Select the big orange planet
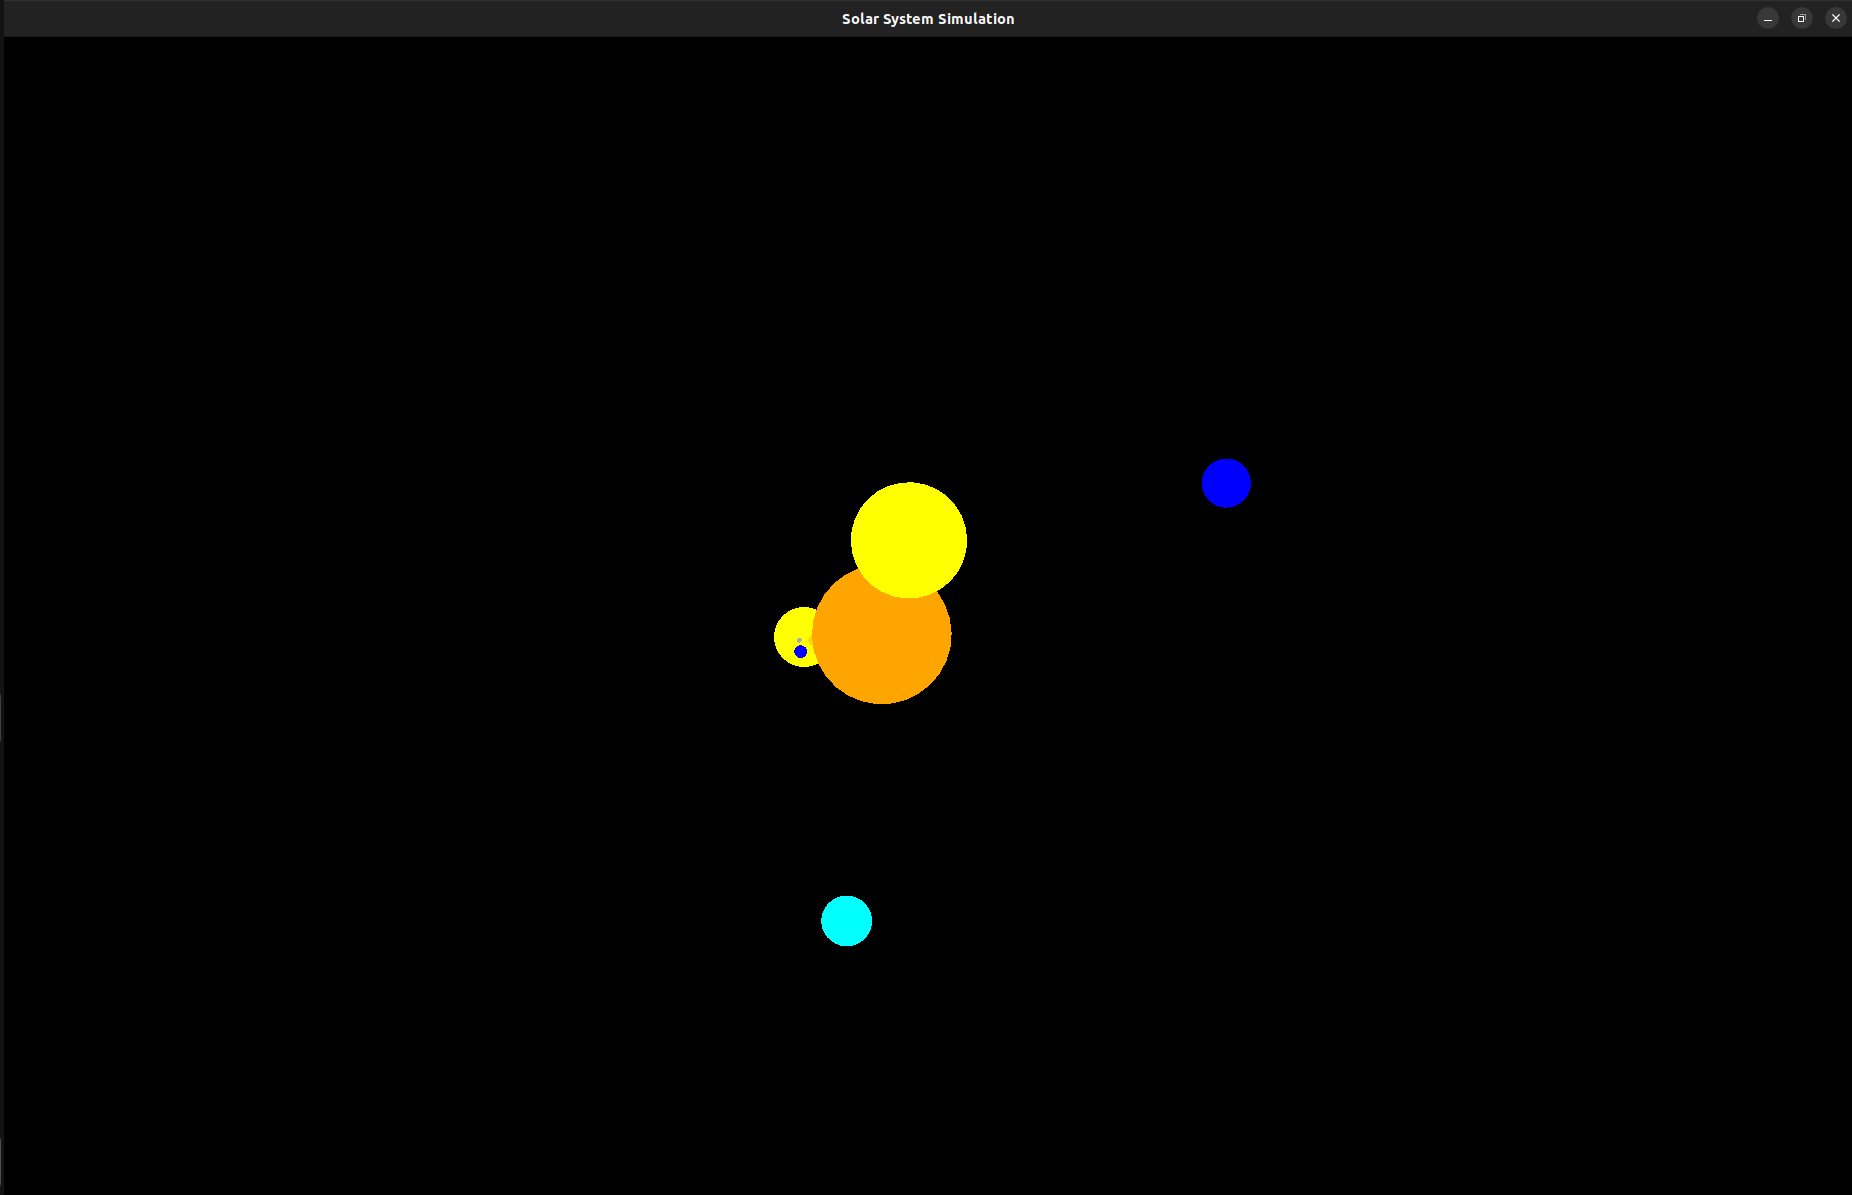 (x=881, y=635)
